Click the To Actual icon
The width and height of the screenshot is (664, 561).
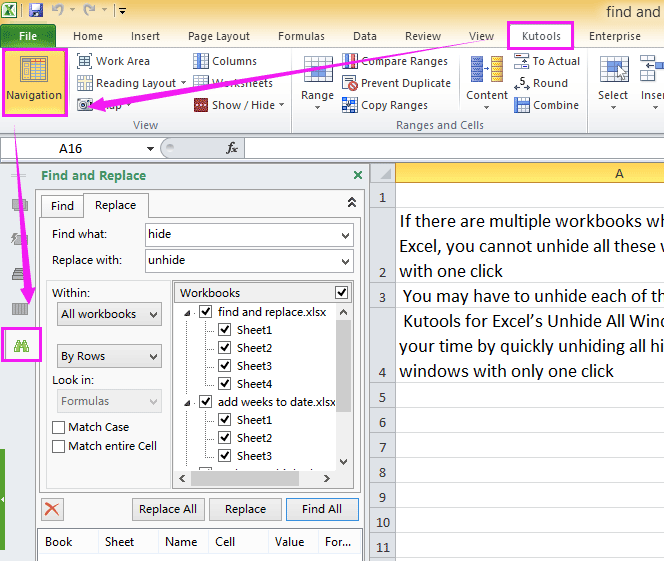521,61
